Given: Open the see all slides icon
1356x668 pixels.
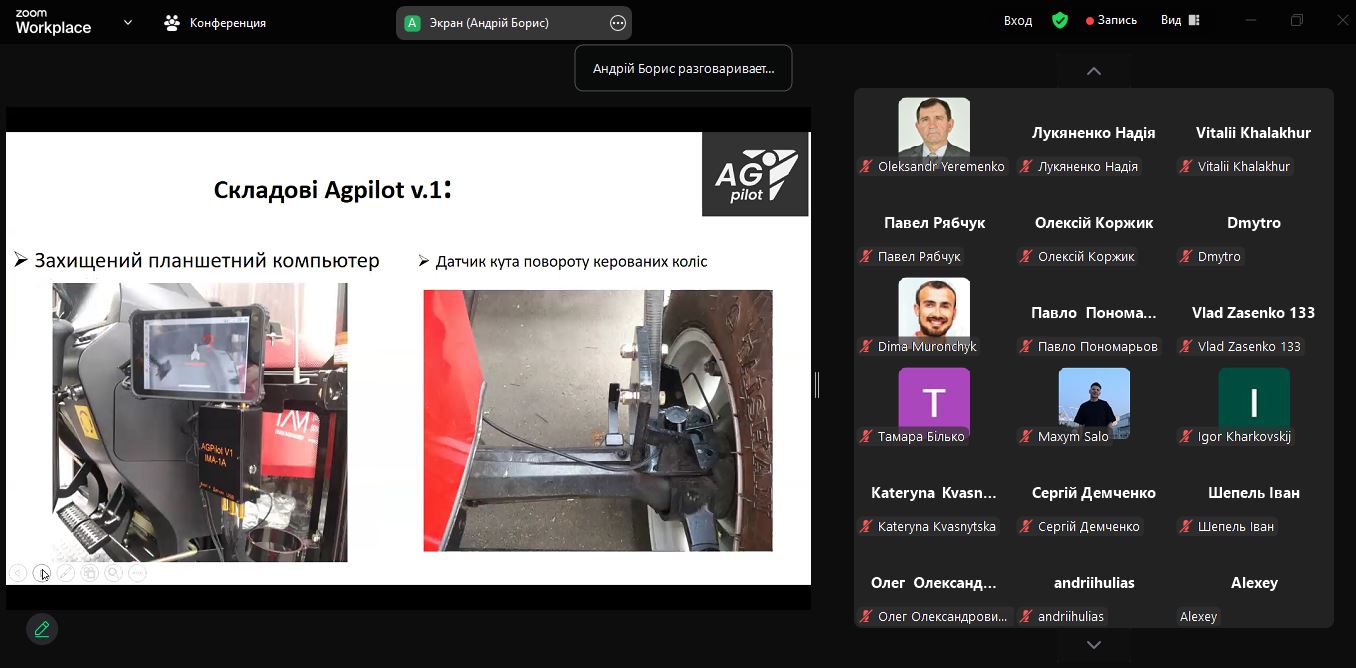Looking at the screenshot, I should (89, 573).
